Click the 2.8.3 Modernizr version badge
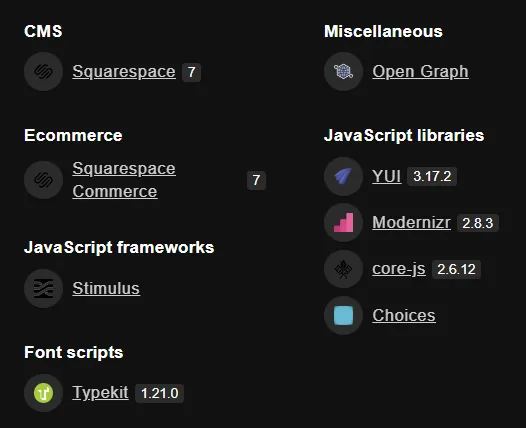Viewport: 526px width, 428px height. coord(478,223)
